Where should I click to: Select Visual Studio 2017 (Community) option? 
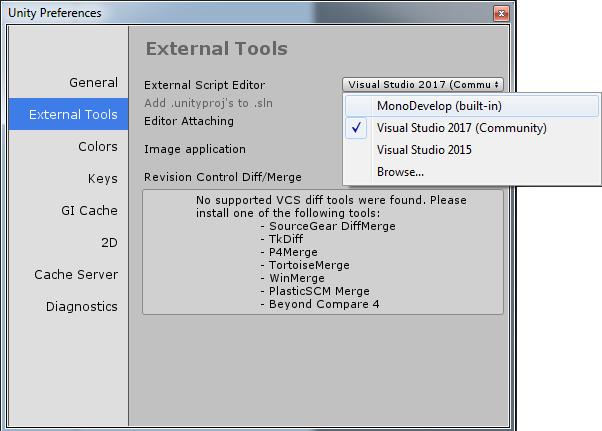[x=472, y=128]
